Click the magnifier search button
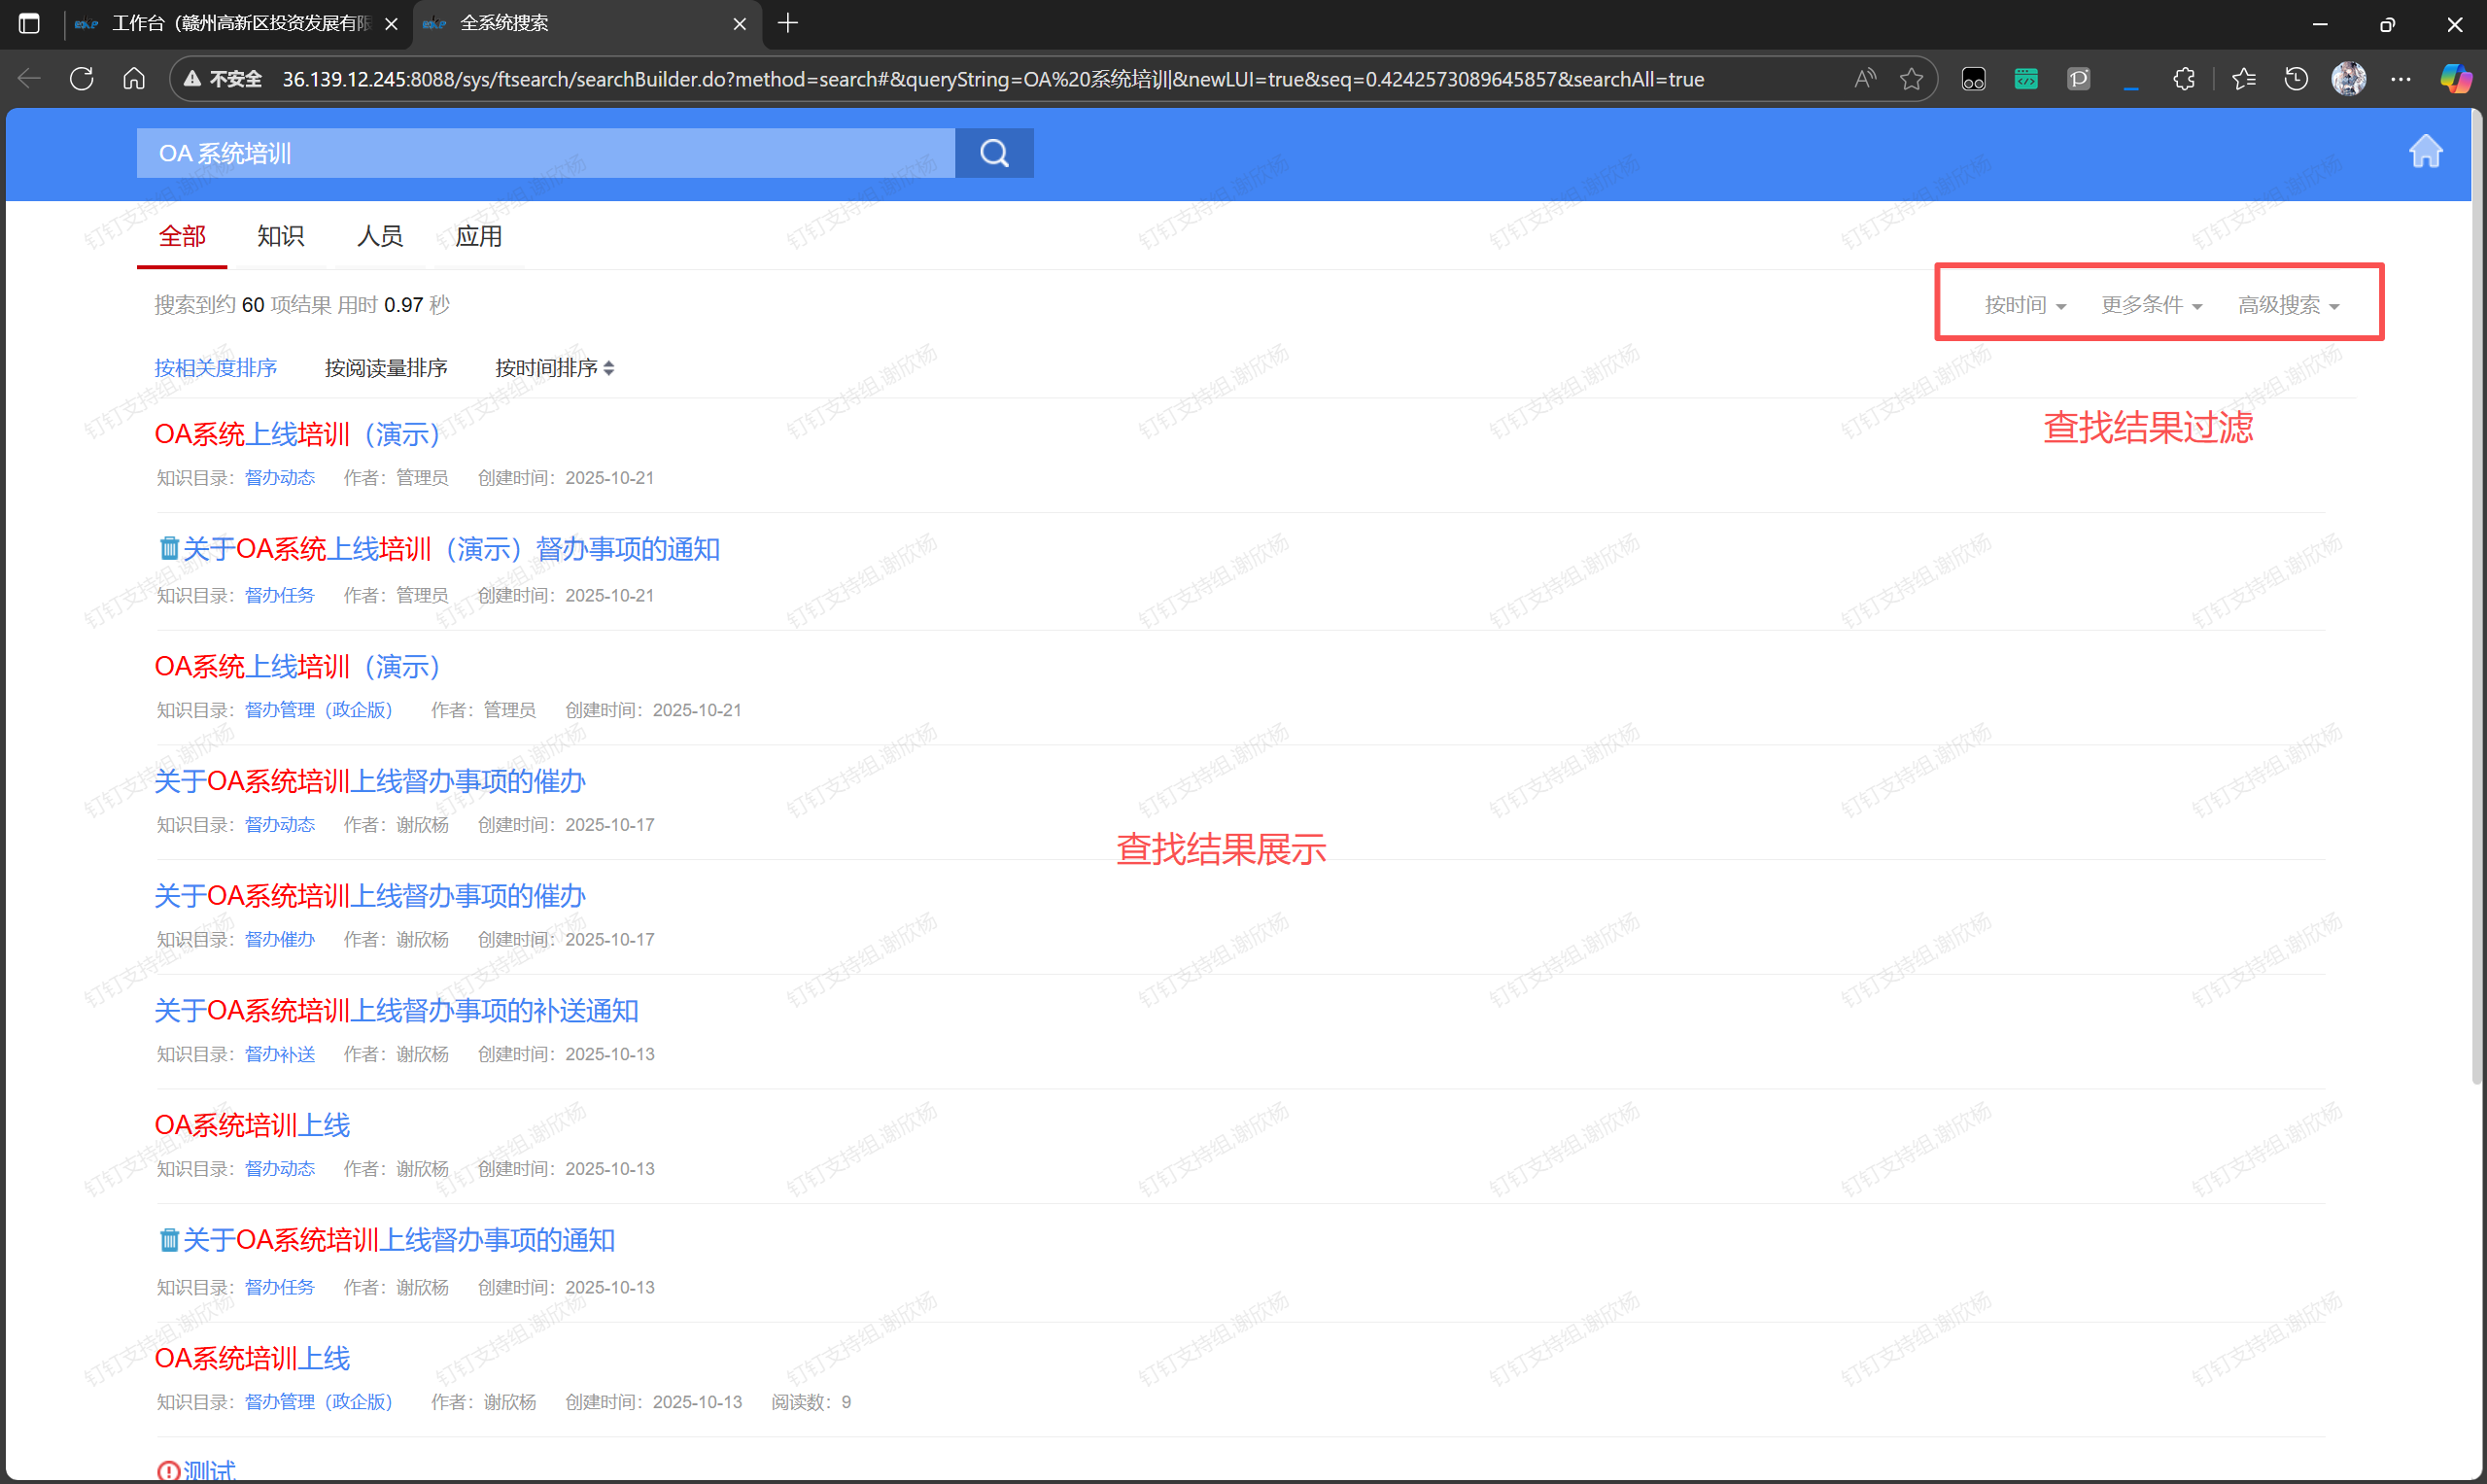 (x=993, y=153)
